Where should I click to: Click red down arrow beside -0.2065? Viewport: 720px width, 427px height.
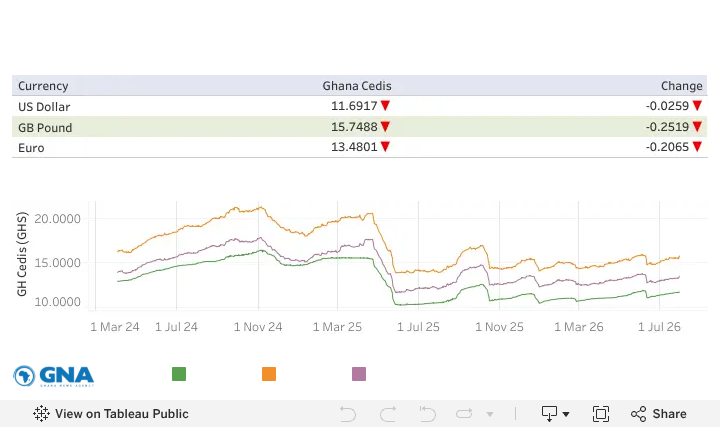[697, 146]
